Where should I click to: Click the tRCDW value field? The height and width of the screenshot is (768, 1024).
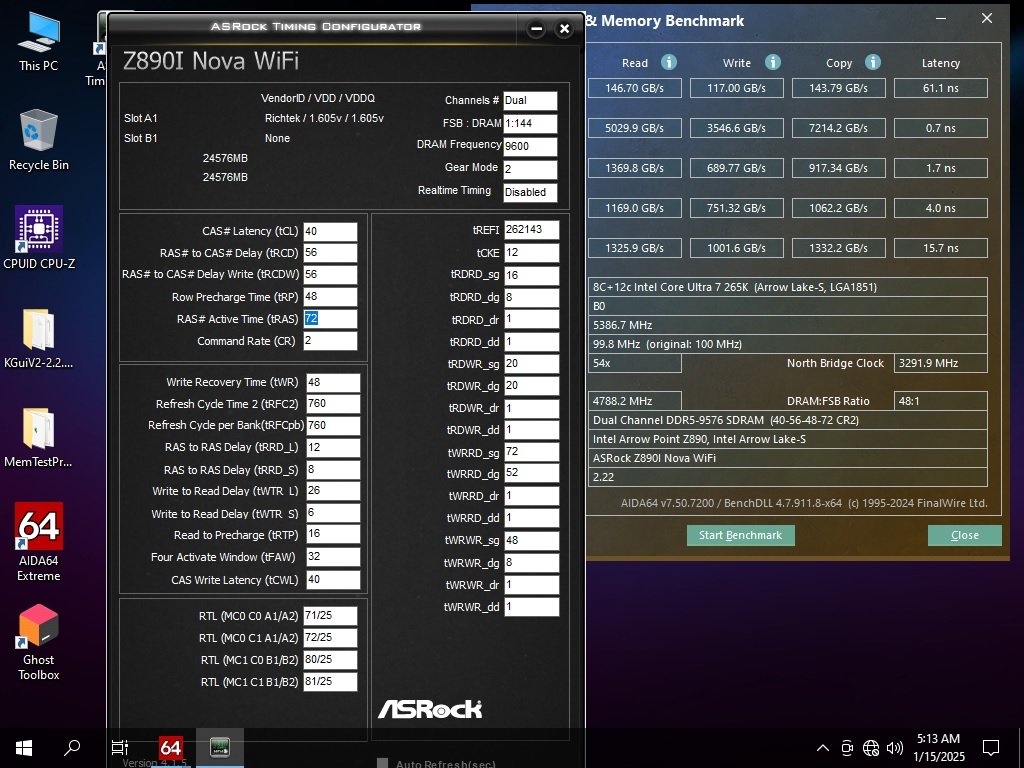click(330, 274)
